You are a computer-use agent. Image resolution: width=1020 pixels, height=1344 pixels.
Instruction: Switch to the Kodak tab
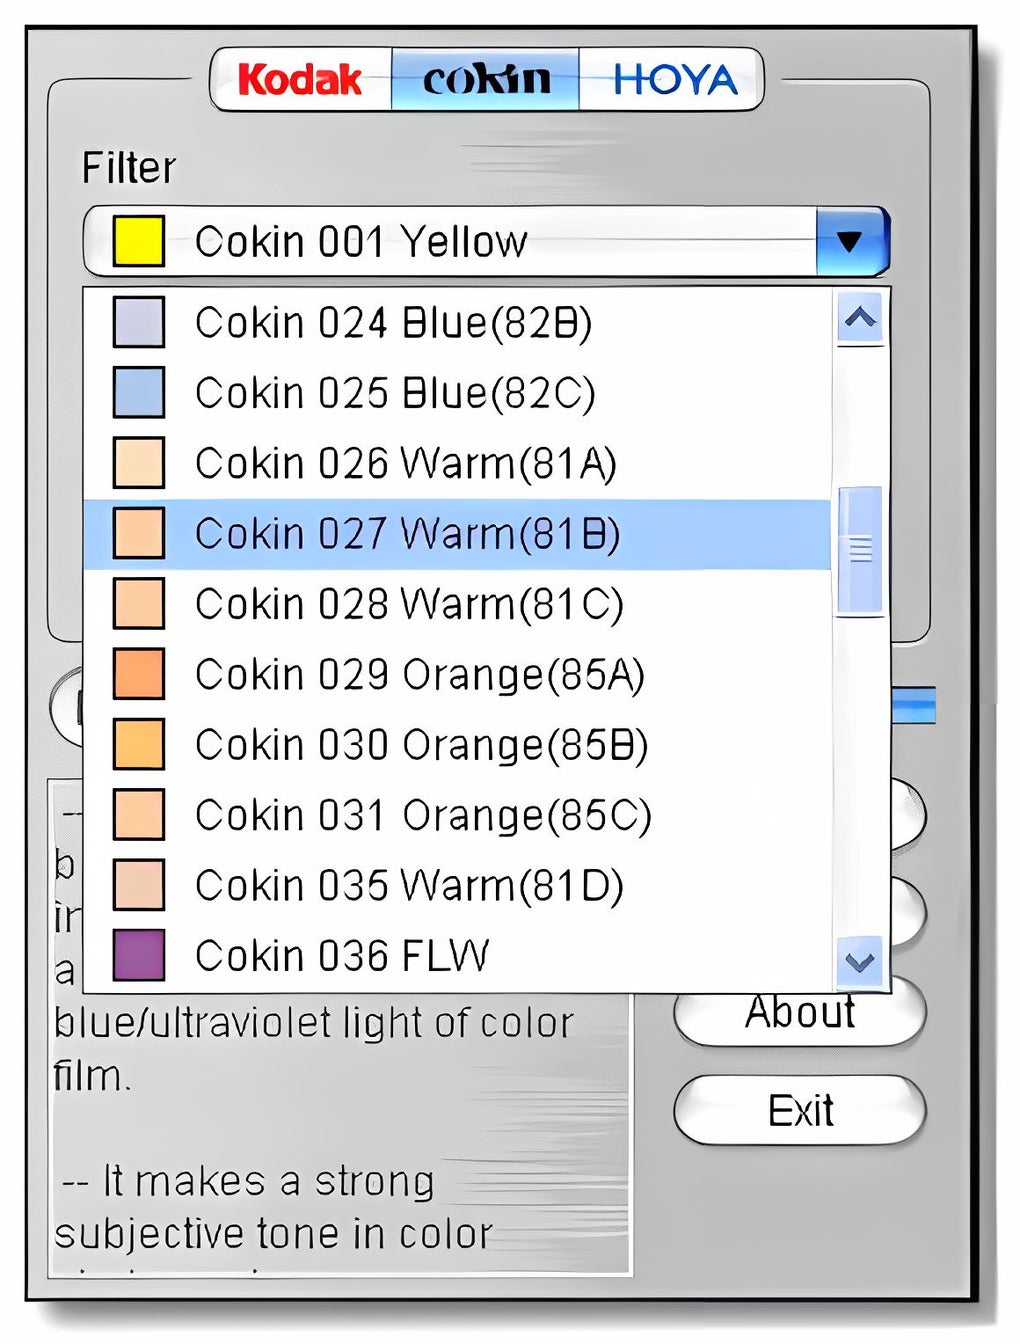click(299, 78)
